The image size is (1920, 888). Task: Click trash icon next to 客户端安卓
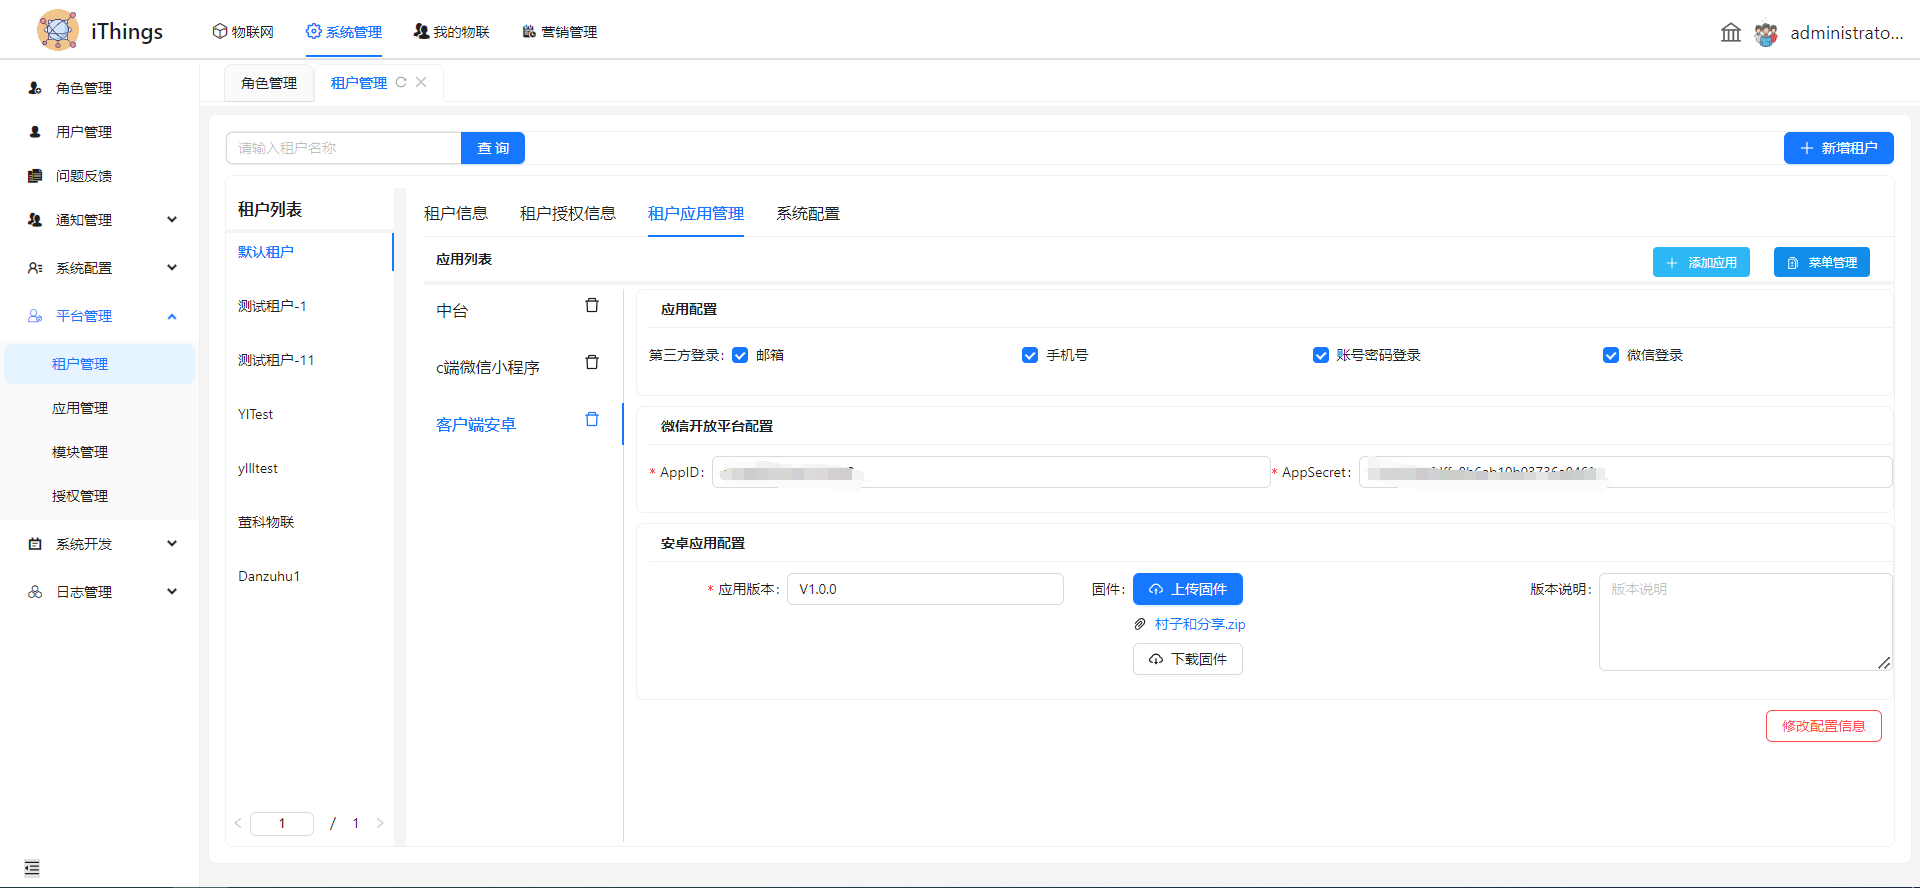(592, 419)
